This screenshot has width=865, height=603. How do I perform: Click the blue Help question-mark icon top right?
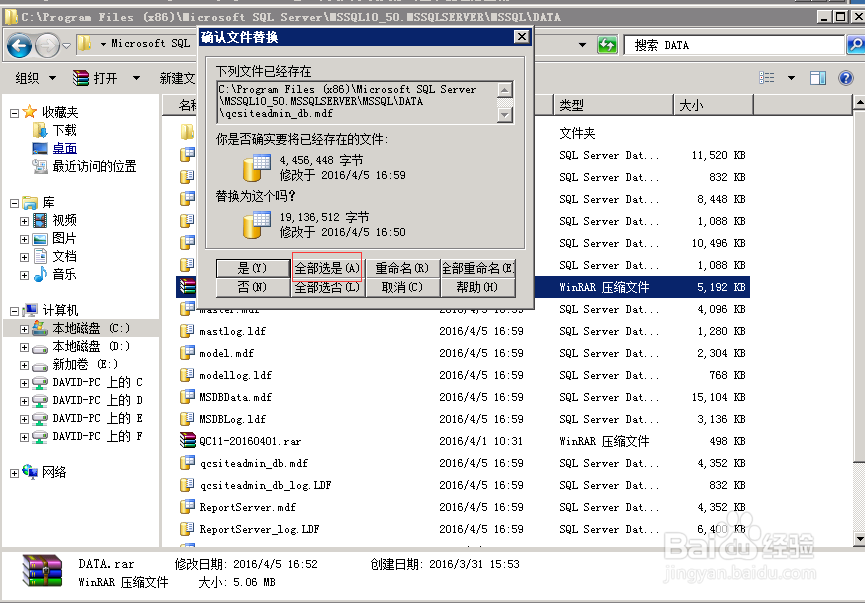point(845,76)
